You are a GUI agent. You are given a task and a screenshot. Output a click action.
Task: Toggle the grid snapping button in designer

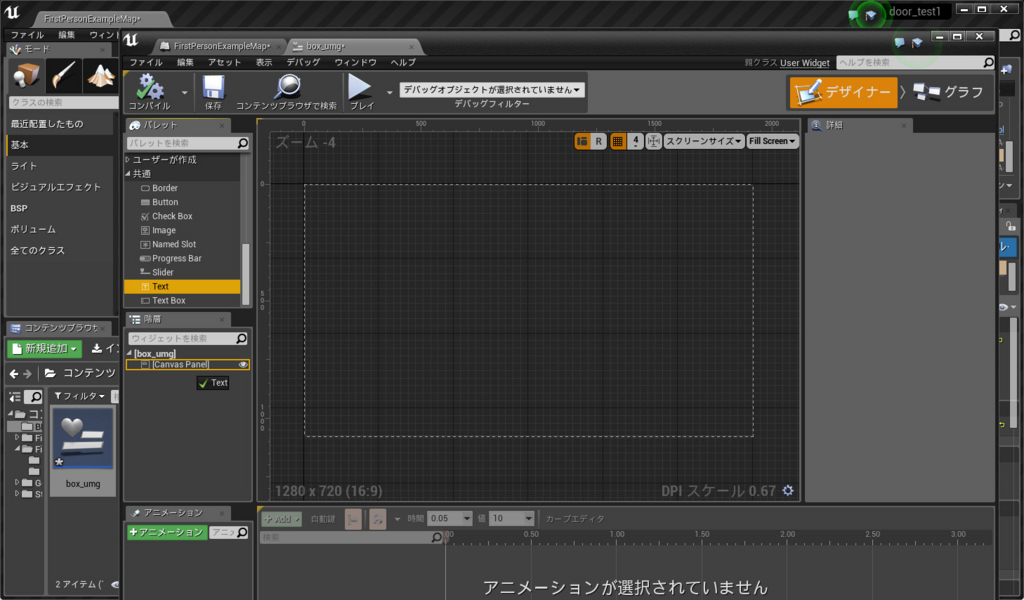(617, 141)
